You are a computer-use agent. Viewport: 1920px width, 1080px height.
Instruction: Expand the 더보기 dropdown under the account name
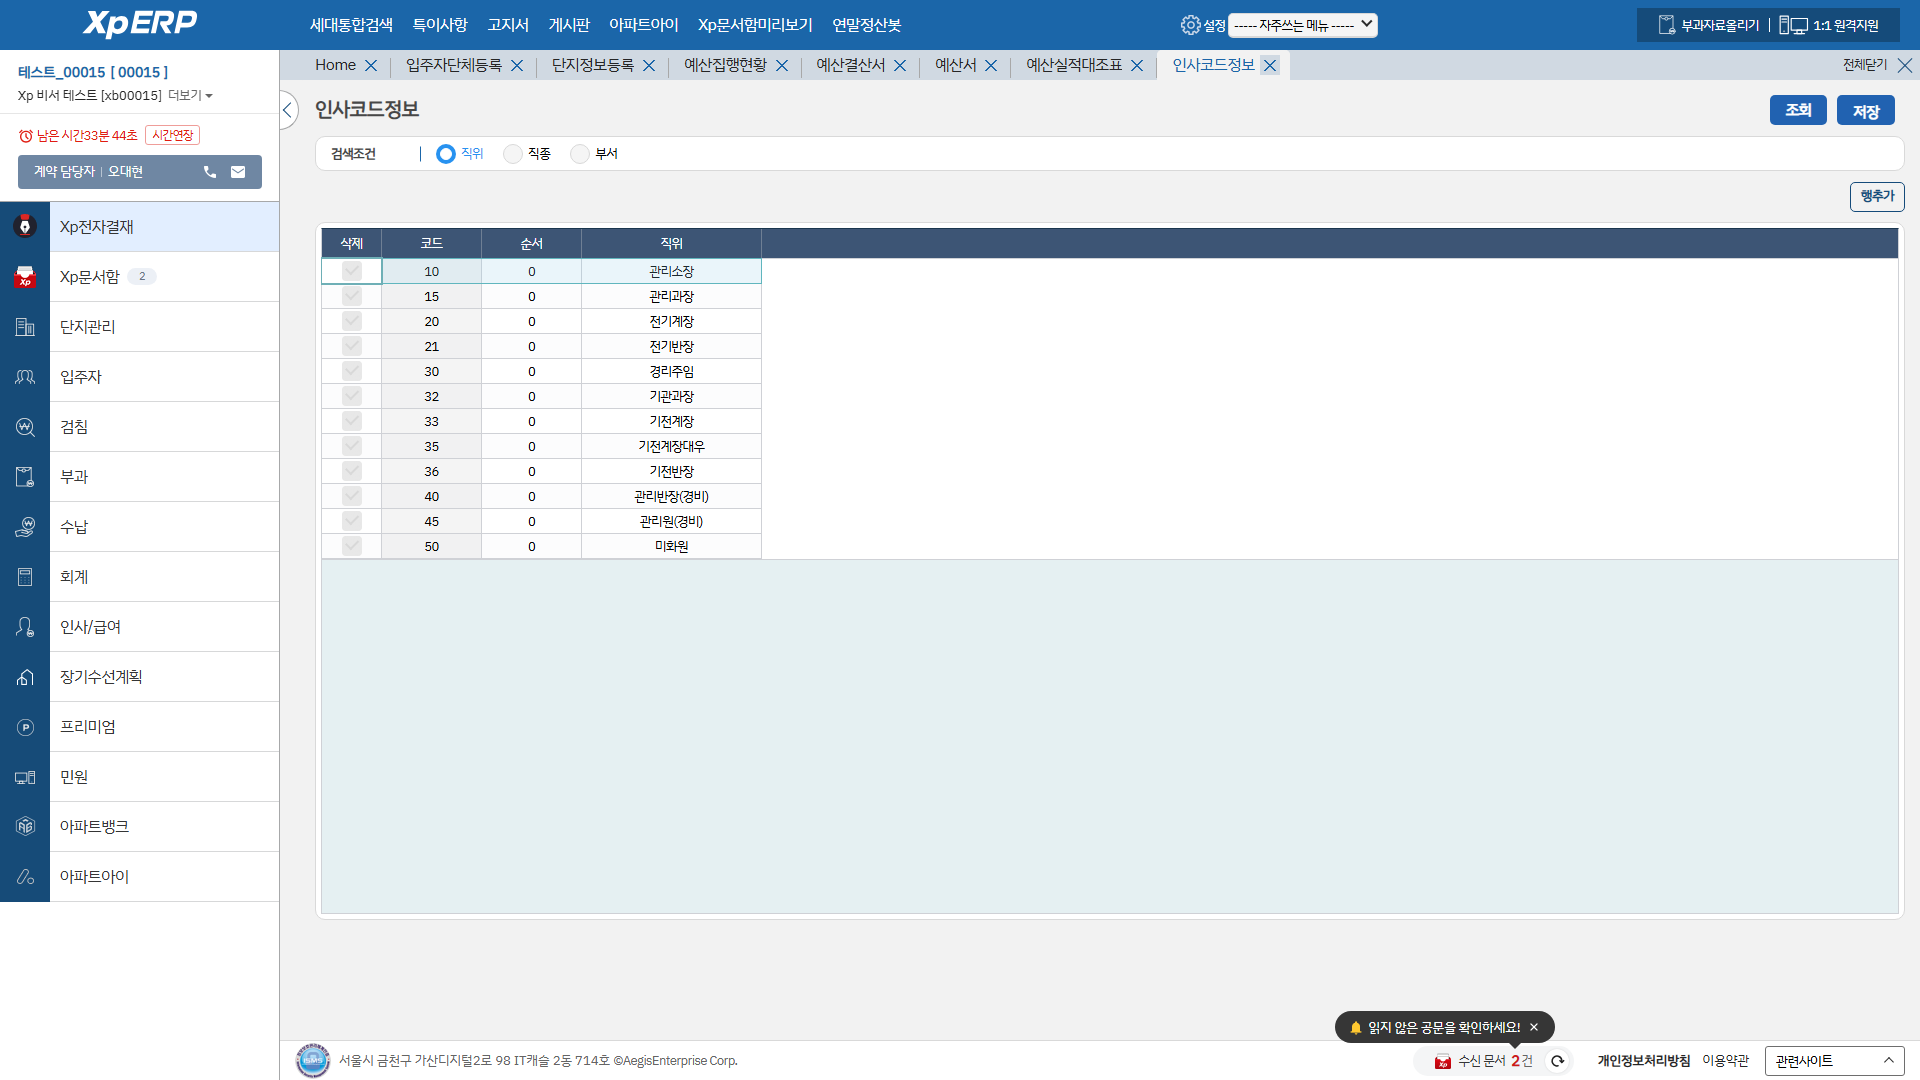coord(190,95)
